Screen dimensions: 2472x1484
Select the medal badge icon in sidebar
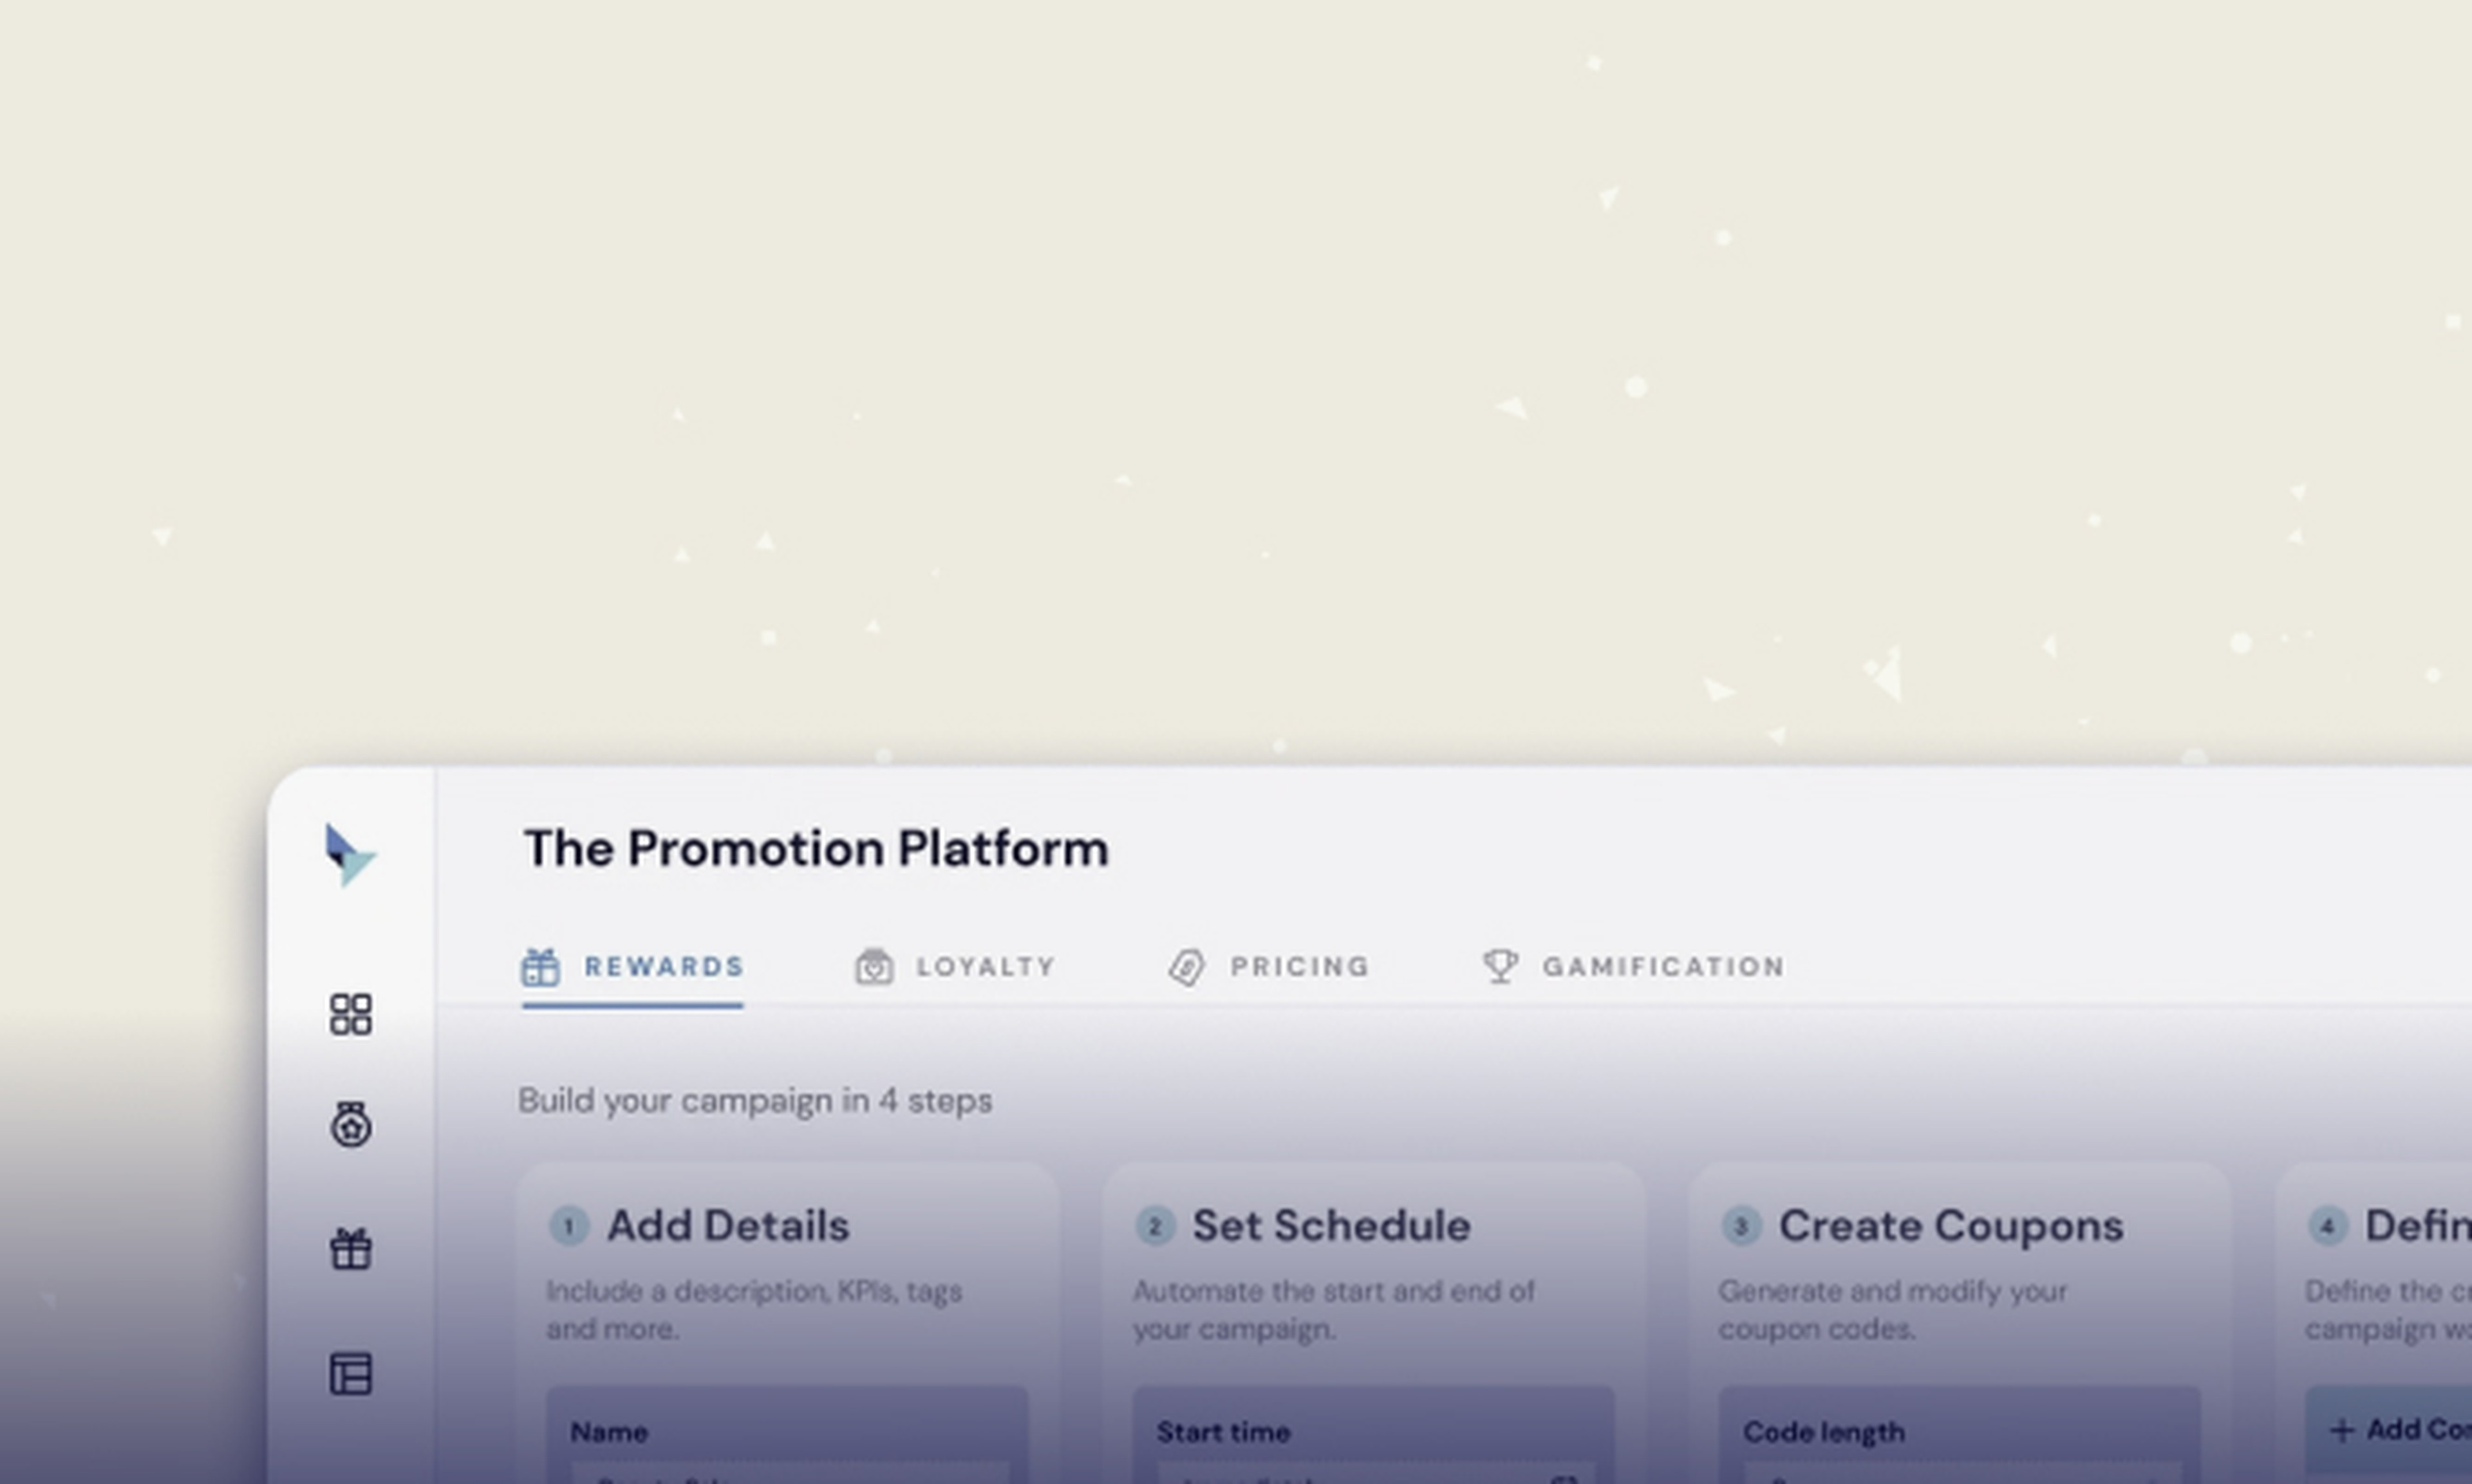click(351, 1124)
